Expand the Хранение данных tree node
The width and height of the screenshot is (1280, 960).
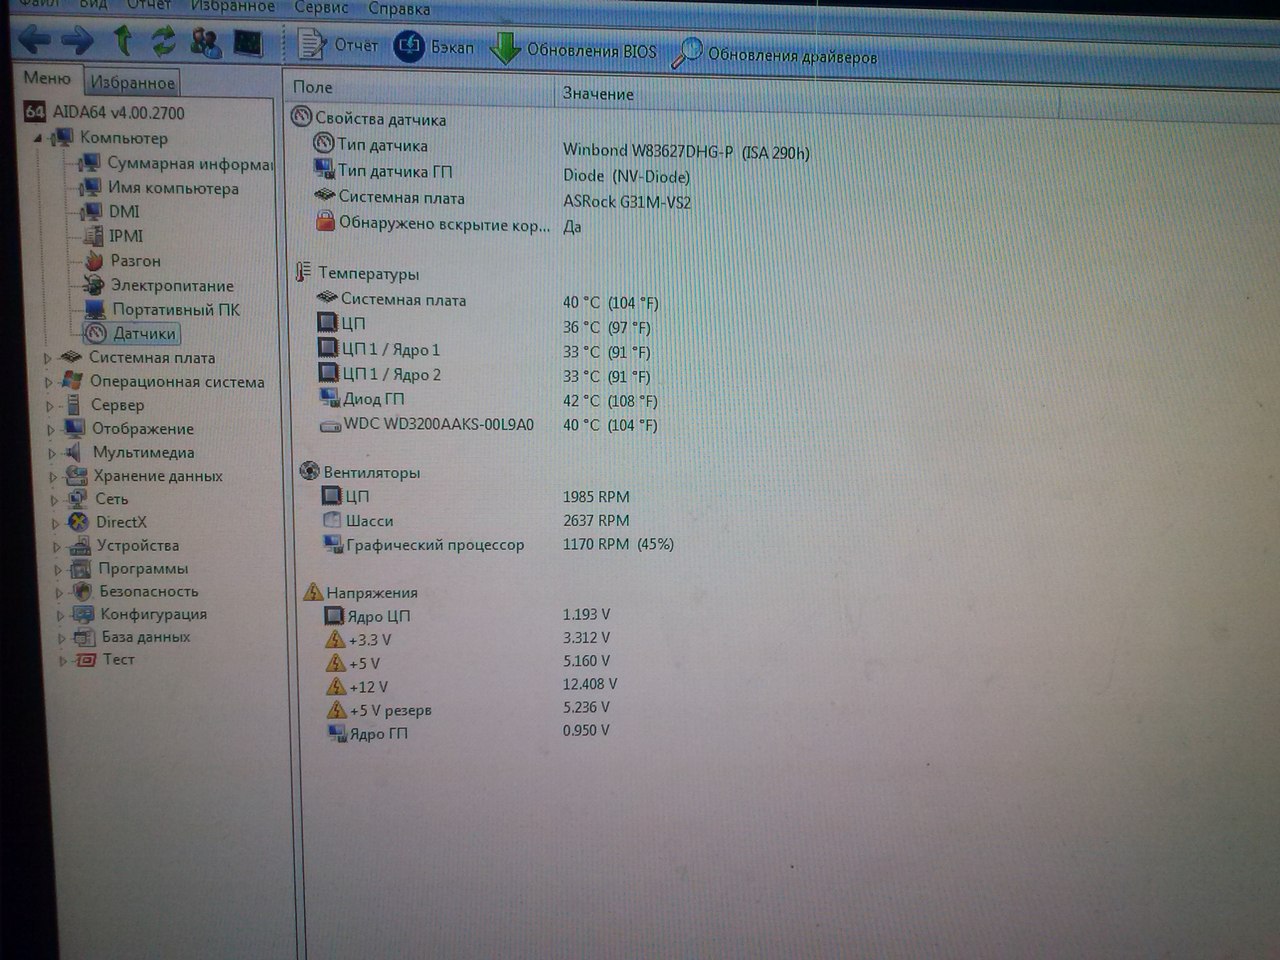[x=53, y=477]
